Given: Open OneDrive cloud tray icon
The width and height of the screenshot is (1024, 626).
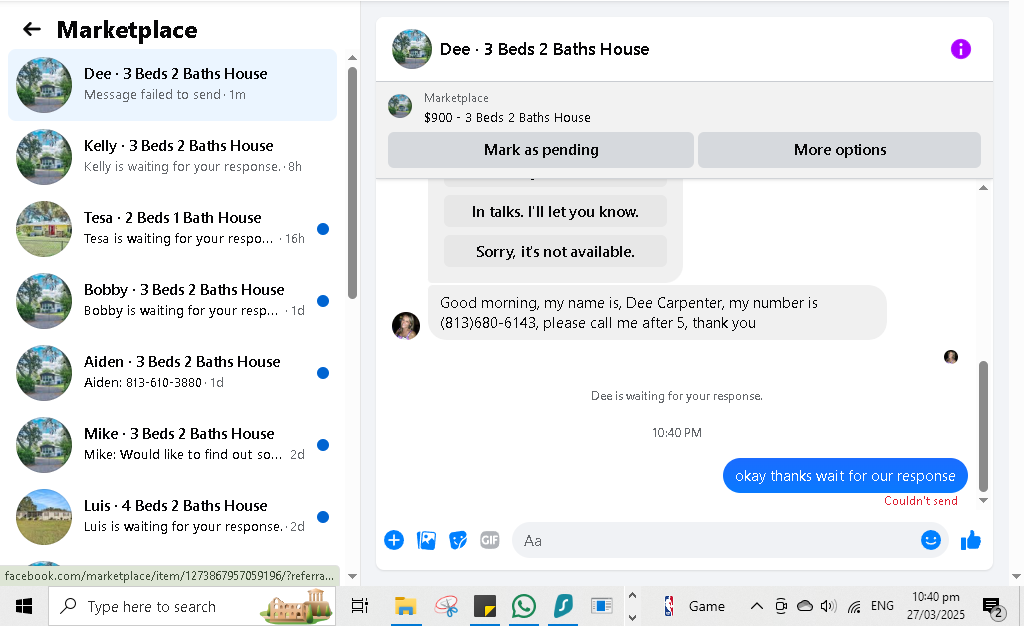Looking at the screenshot, I should coord(805,606).
